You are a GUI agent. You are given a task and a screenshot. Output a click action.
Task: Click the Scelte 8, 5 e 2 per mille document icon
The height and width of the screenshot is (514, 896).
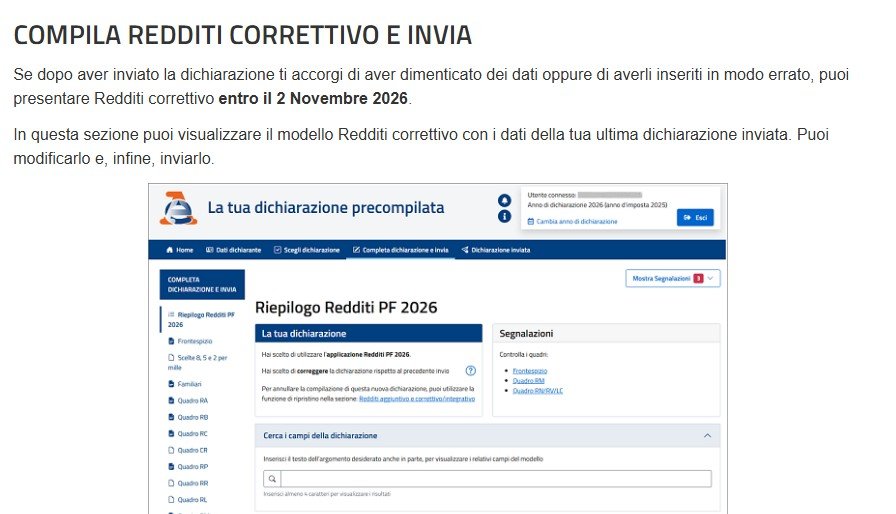tap(171, 358)
